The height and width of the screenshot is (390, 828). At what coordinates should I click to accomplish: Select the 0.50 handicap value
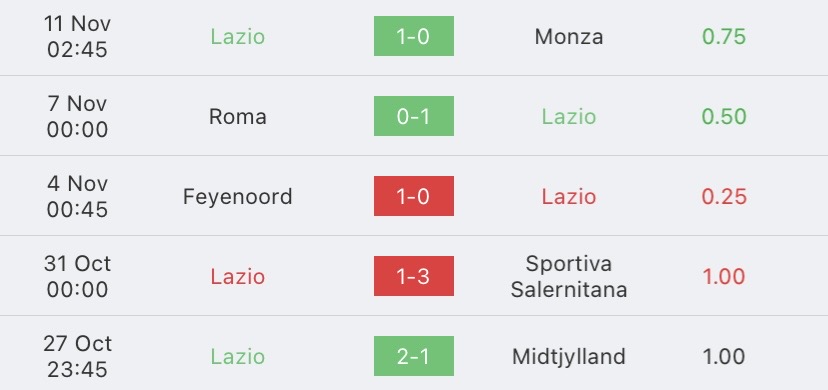[x=724, y=117]
